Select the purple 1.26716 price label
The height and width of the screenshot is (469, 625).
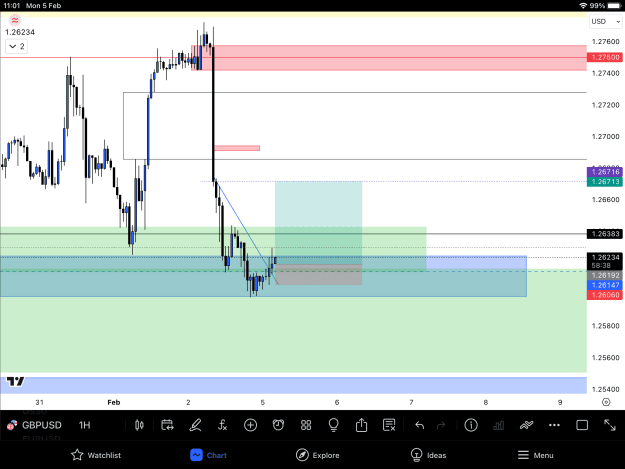coord(605,172)
